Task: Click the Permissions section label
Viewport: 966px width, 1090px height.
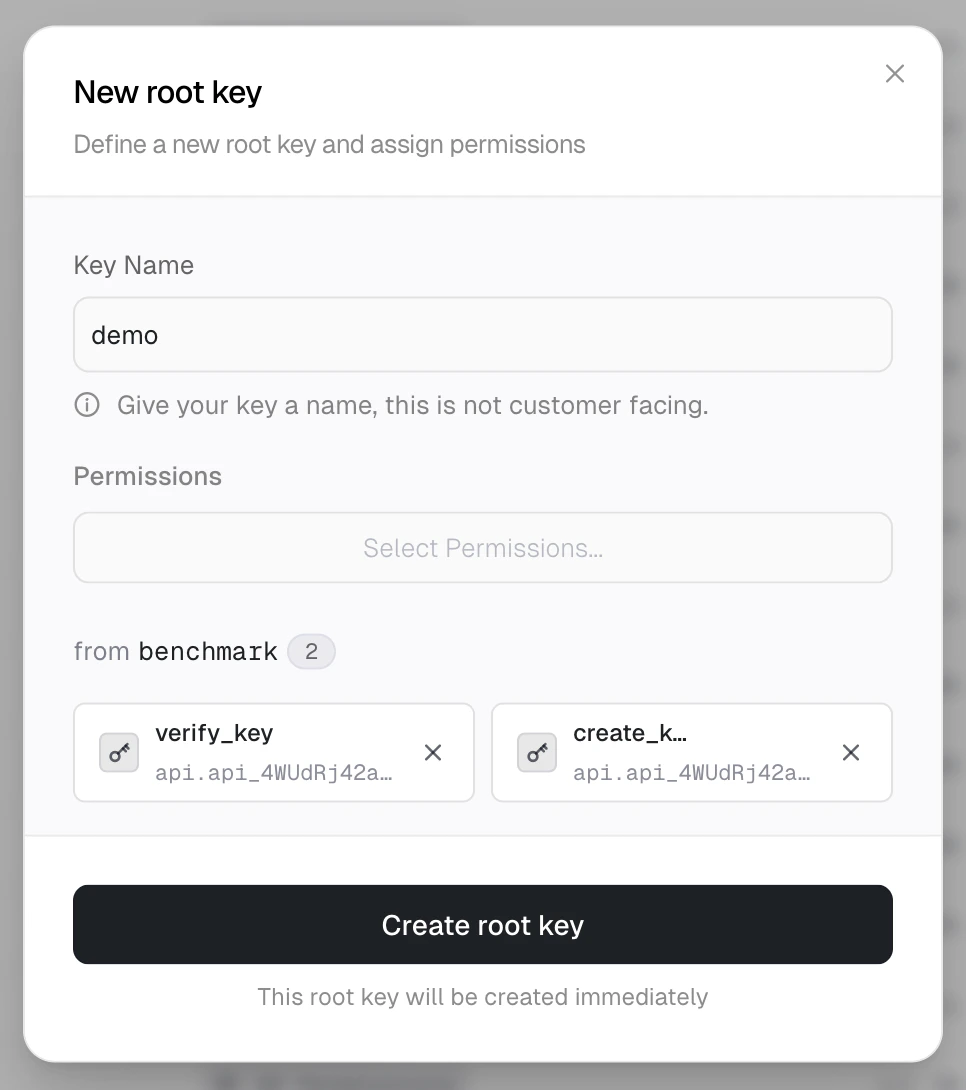Action: (x=147, y=476)
